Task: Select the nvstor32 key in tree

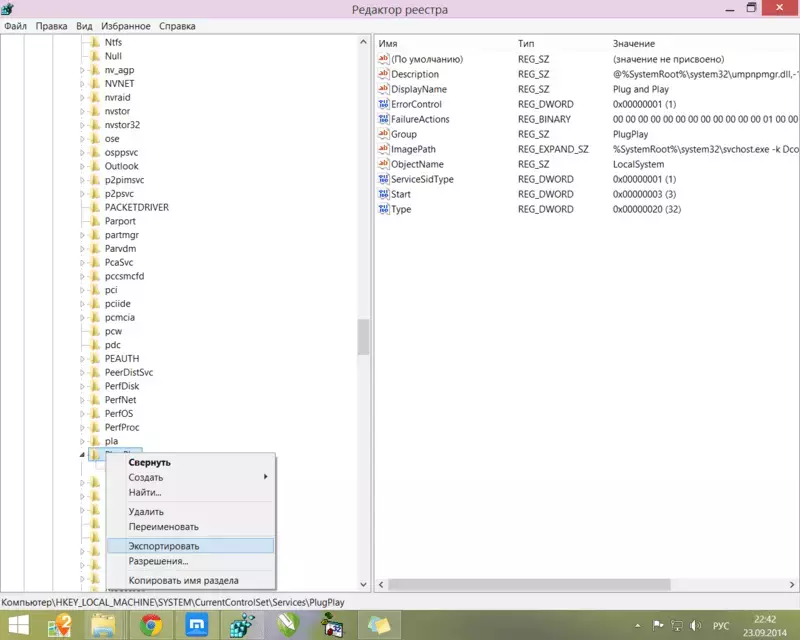Action: pyautogui.click(x=122, y=125)
